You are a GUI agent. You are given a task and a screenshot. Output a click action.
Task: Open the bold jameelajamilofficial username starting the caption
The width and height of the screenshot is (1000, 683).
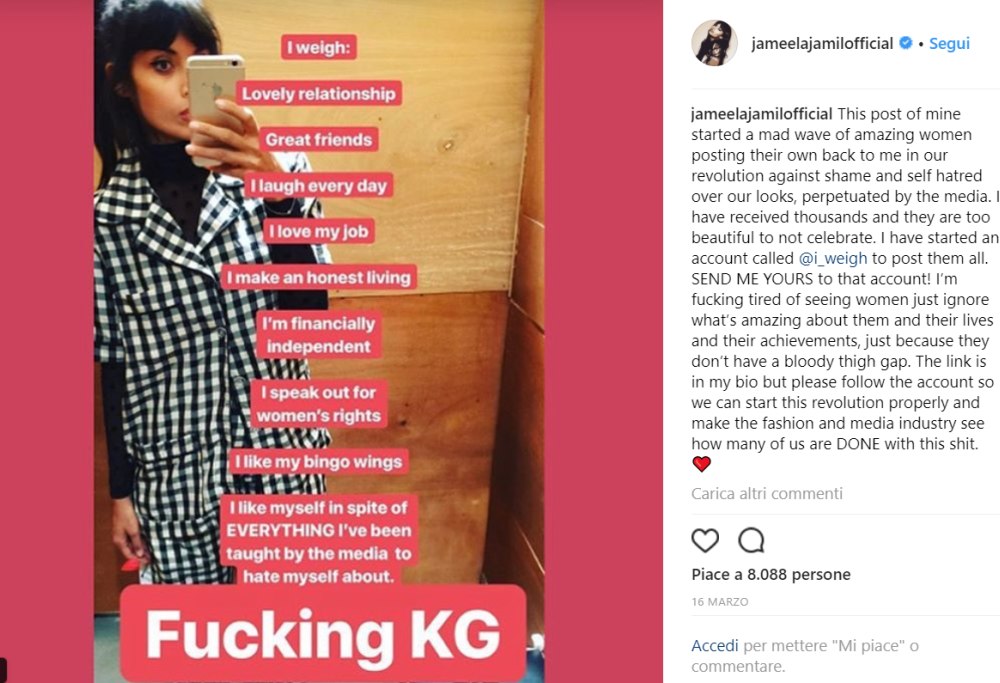762,114
